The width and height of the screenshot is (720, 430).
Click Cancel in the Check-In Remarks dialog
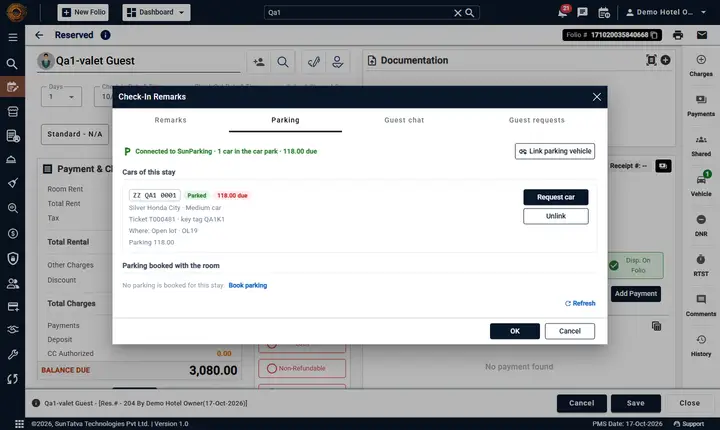(569, 331)
